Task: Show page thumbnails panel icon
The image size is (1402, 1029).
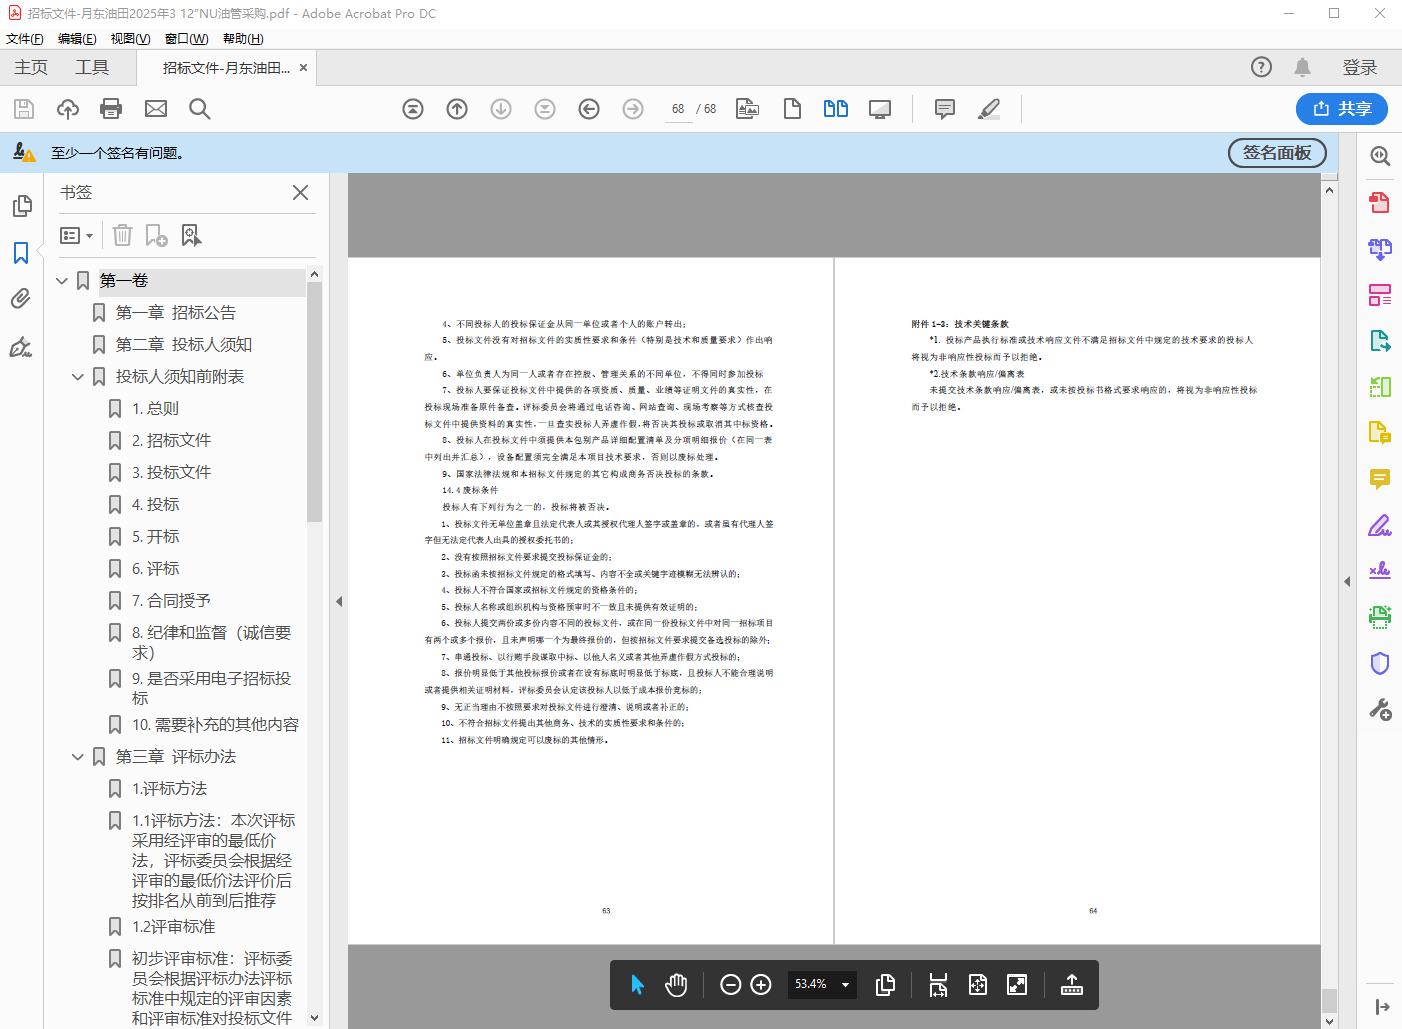Action: coord(21,206)
